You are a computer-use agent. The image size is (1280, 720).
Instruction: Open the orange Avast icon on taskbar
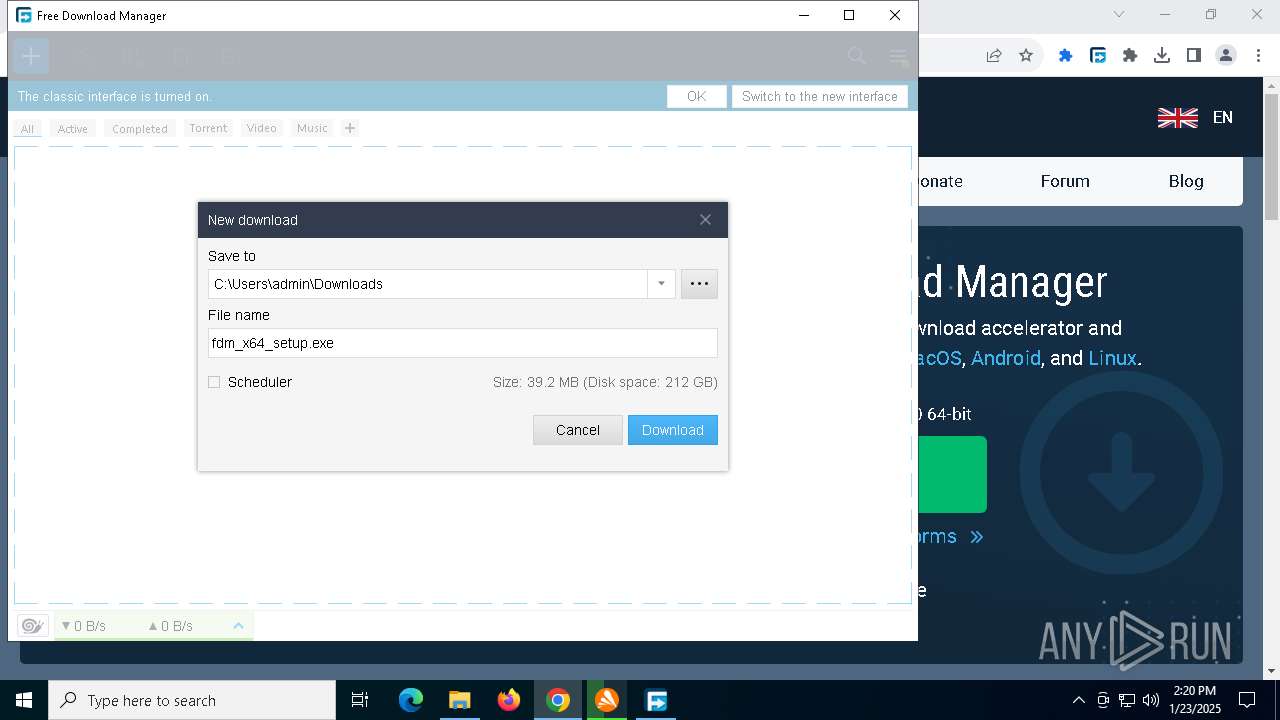(607, 700)
